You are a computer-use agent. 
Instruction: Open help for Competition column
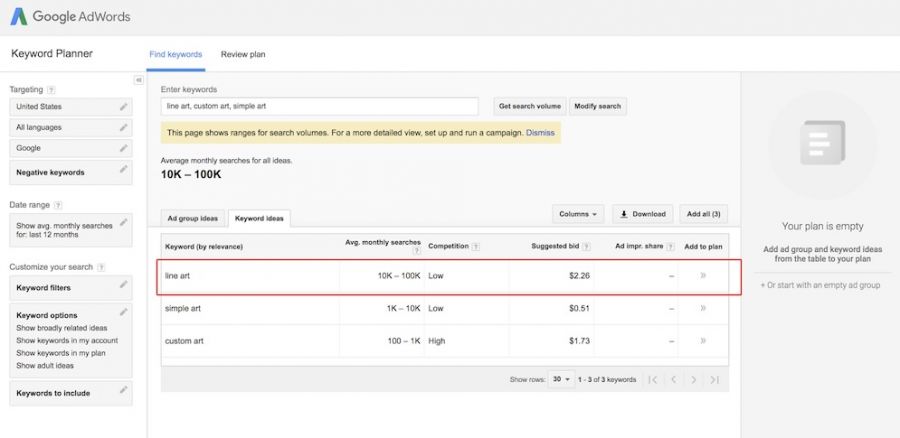coord(476,247)
